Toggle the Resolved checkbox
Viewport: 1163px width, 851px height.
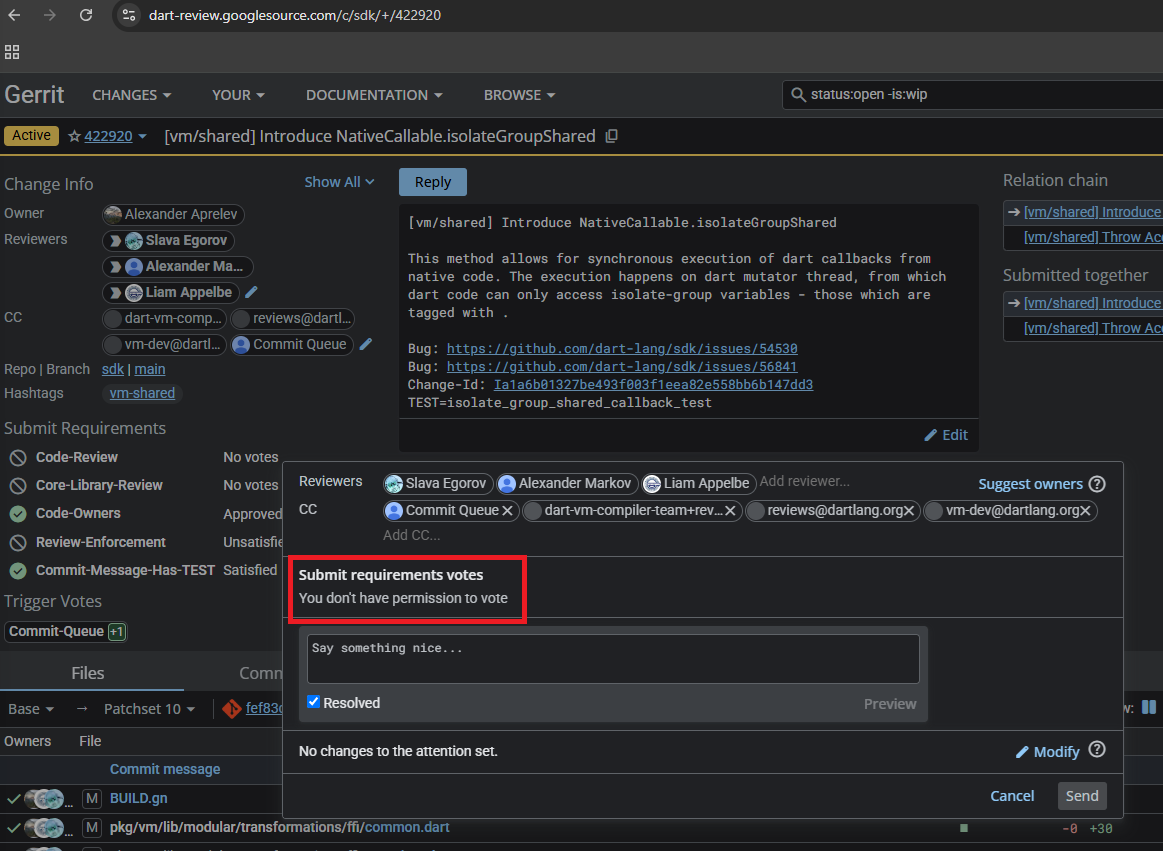click(x=314, y=702)
